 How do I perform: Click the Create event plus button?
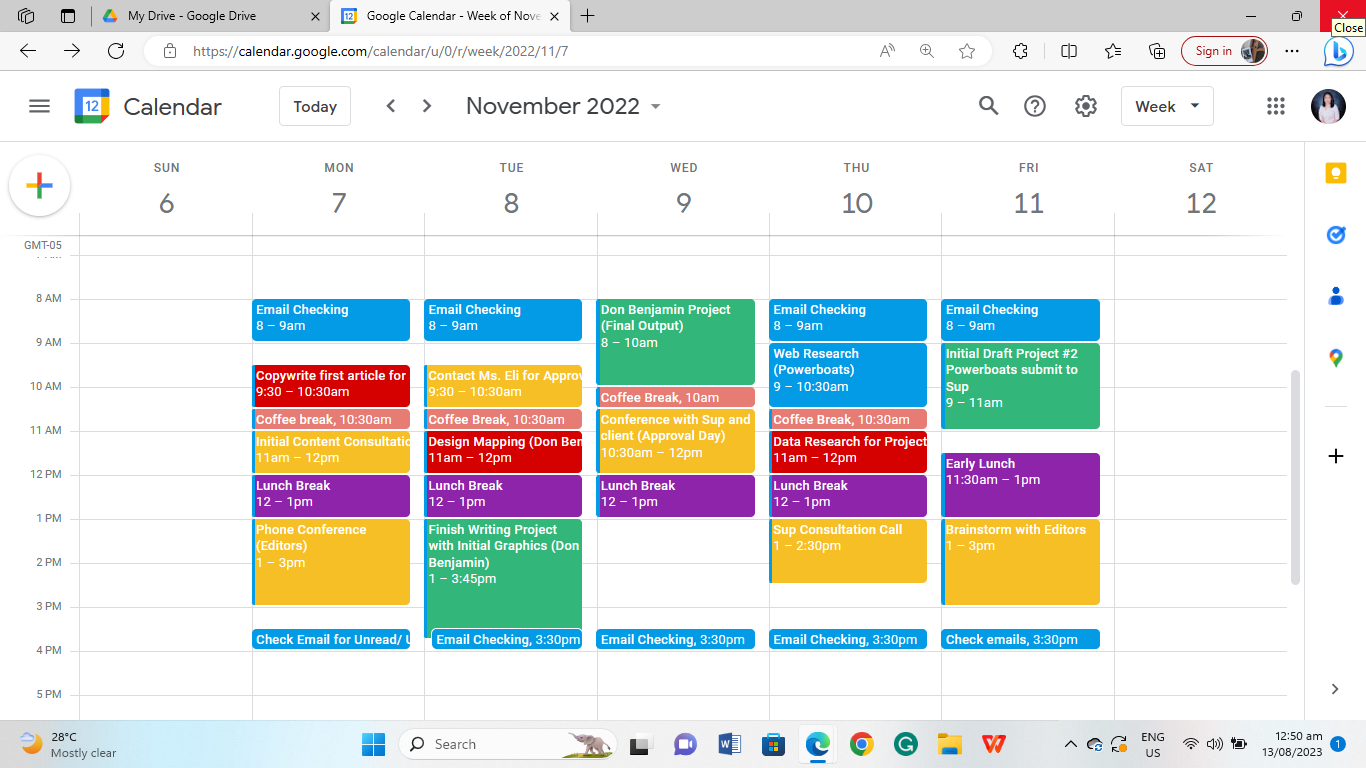(x=39, y=186)
